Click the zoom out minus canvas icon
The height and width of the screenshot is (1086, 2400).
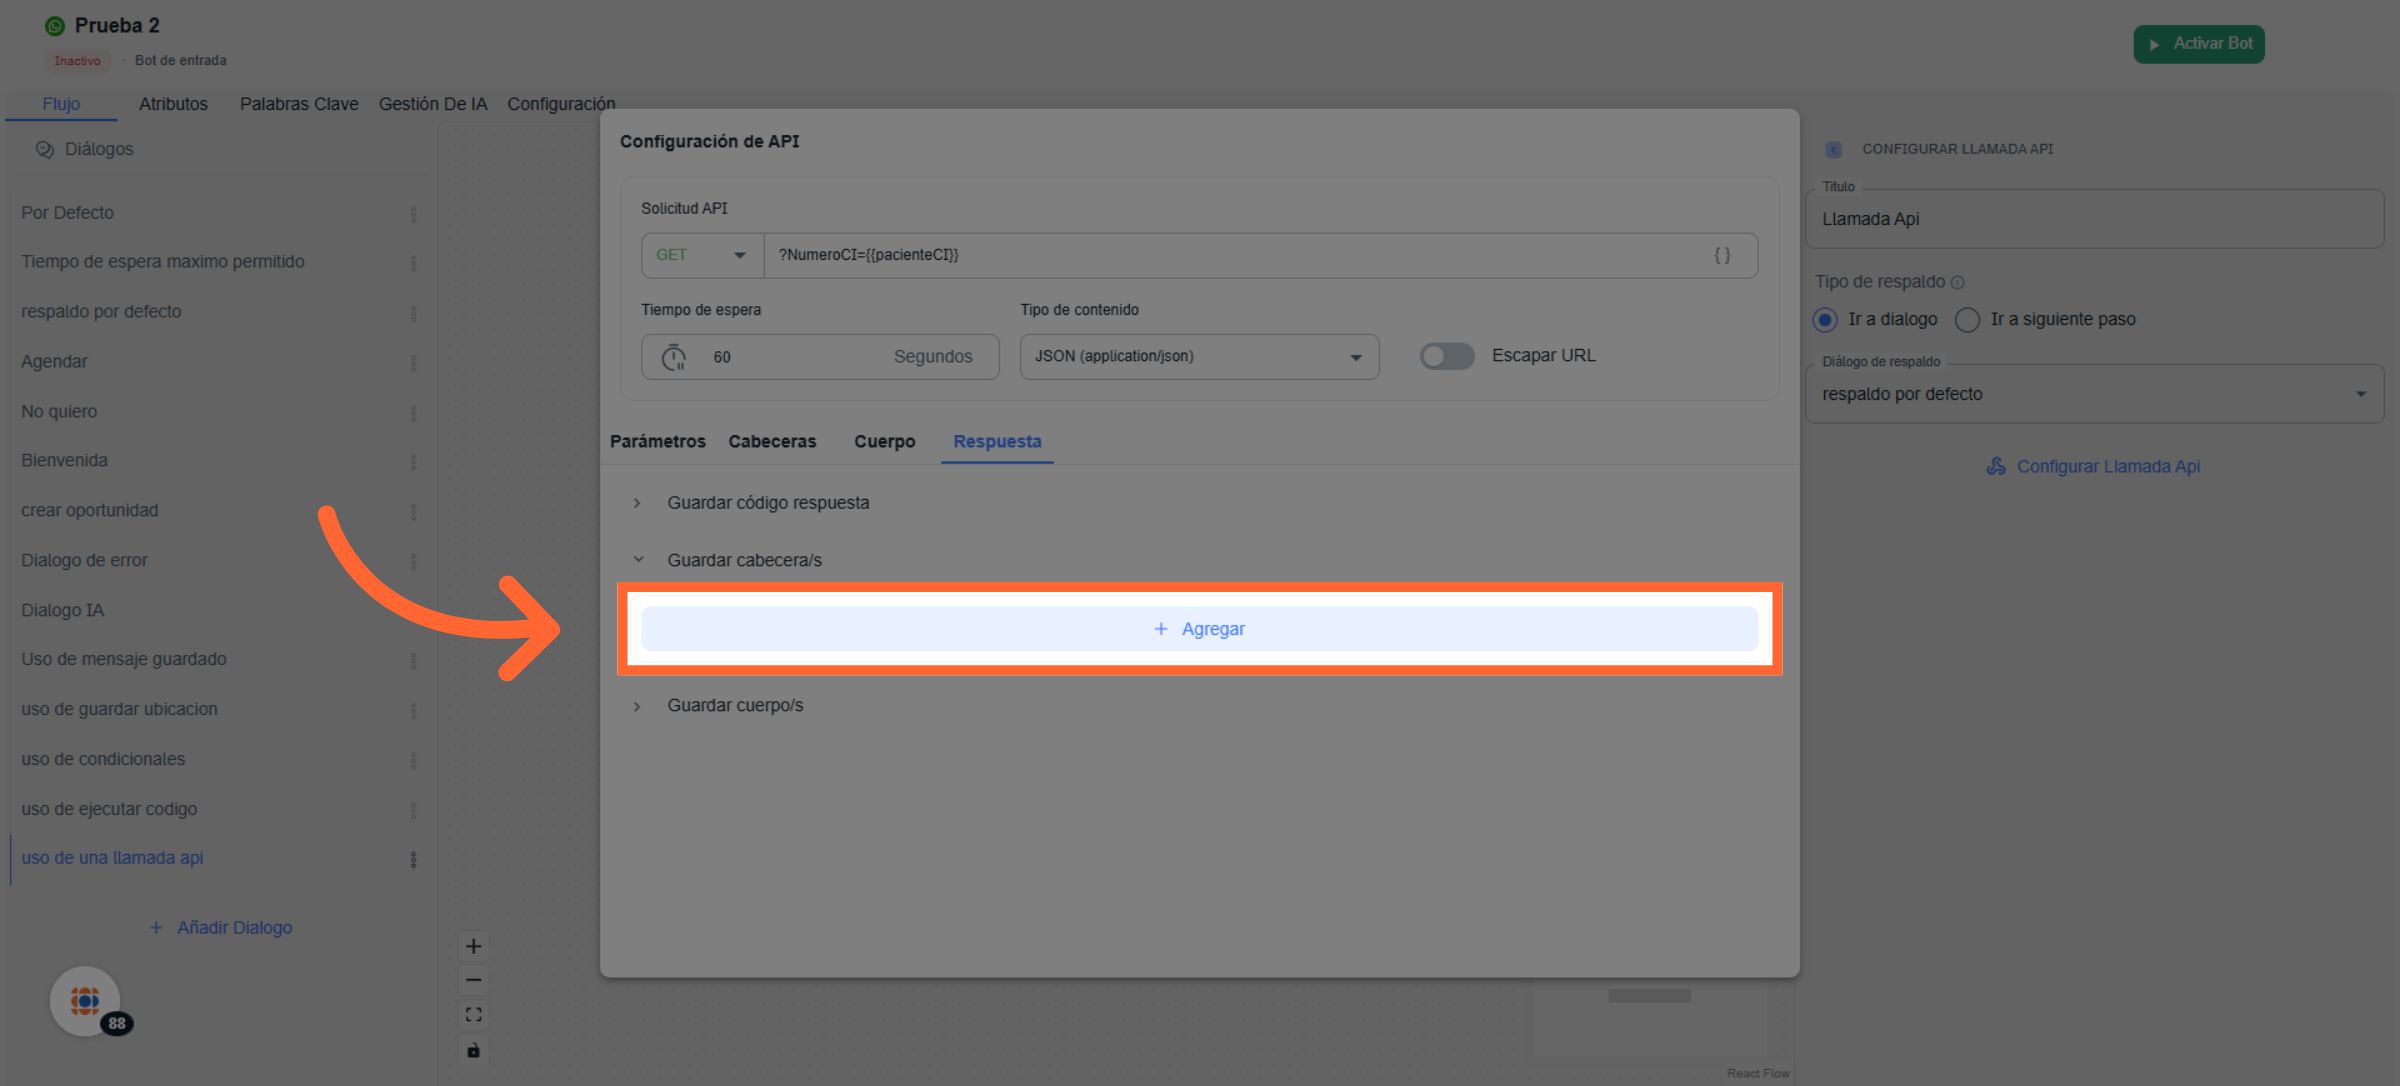(x=473, y=980)
